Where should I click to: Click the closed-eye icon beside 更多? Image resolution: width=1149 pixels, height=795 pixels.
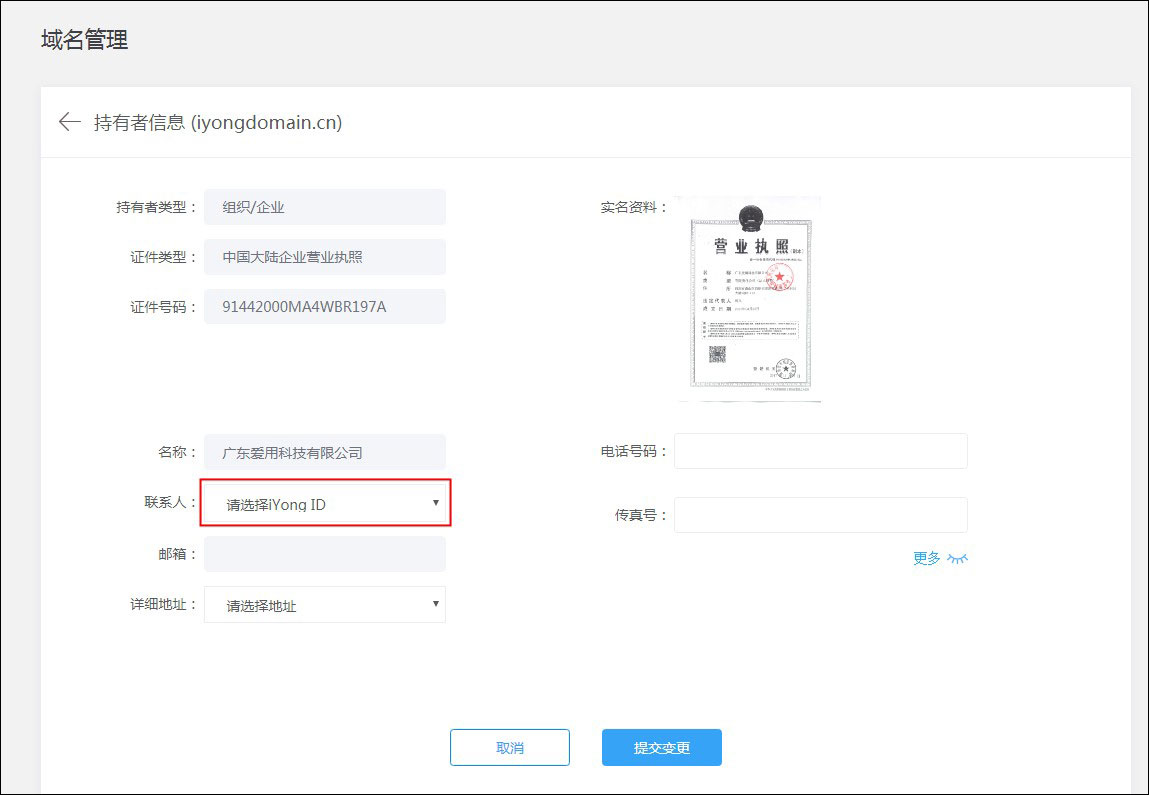[x=958, y=559]
